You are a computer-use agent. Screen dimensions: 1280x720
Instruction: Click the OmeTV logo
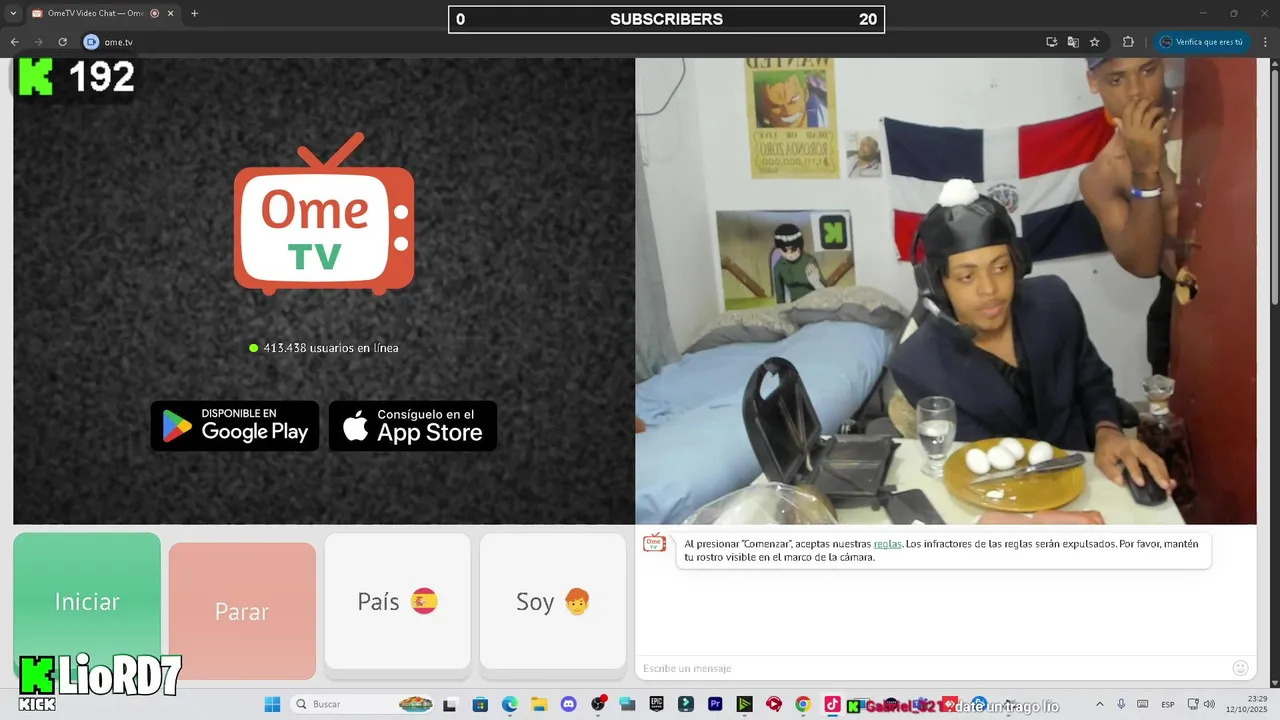click(x=324, y=214)
